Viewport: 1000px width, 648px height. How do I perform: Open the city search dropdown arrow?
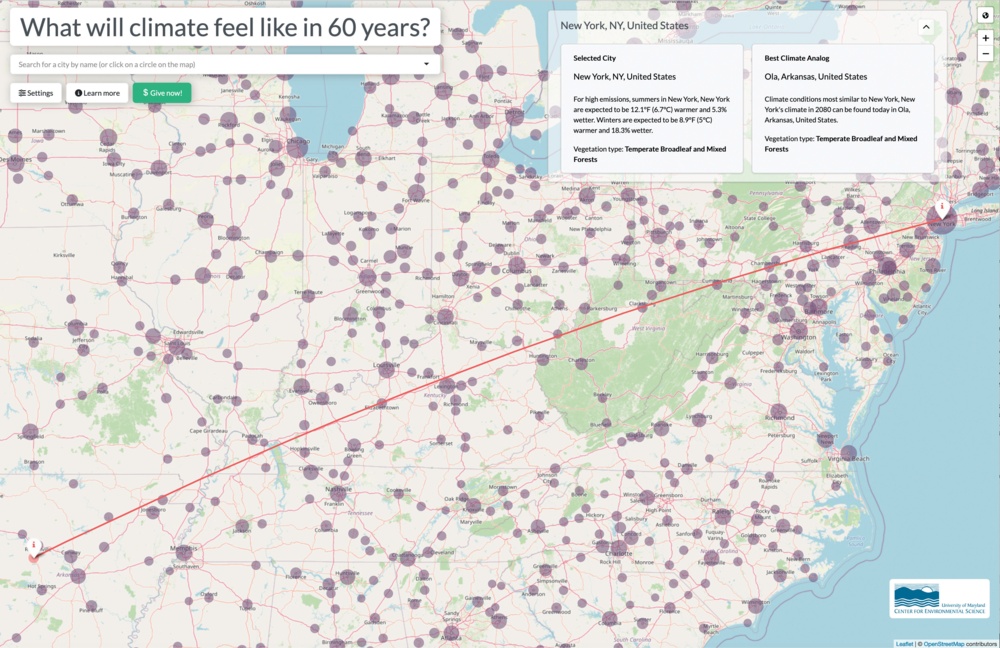pos(427,64)
